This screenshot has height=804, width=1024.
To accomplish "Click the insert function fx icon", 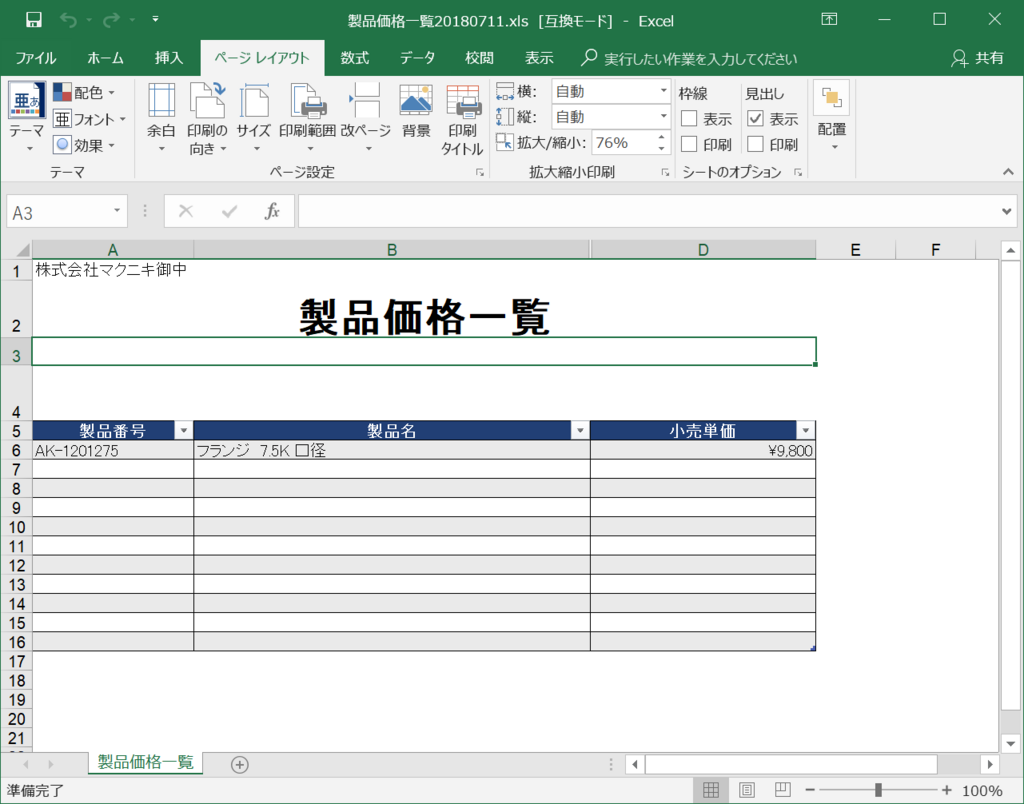I will pyautogui.click(x=272, y=211).
